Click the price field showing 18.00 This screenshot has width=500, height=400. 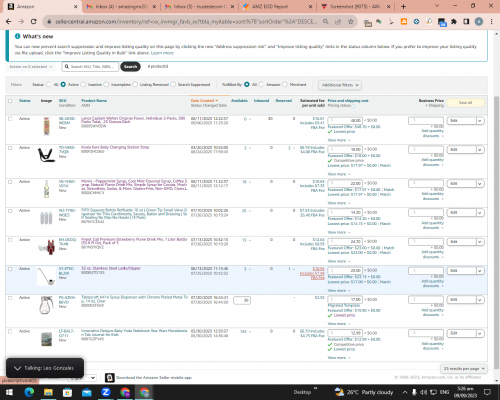345,149
